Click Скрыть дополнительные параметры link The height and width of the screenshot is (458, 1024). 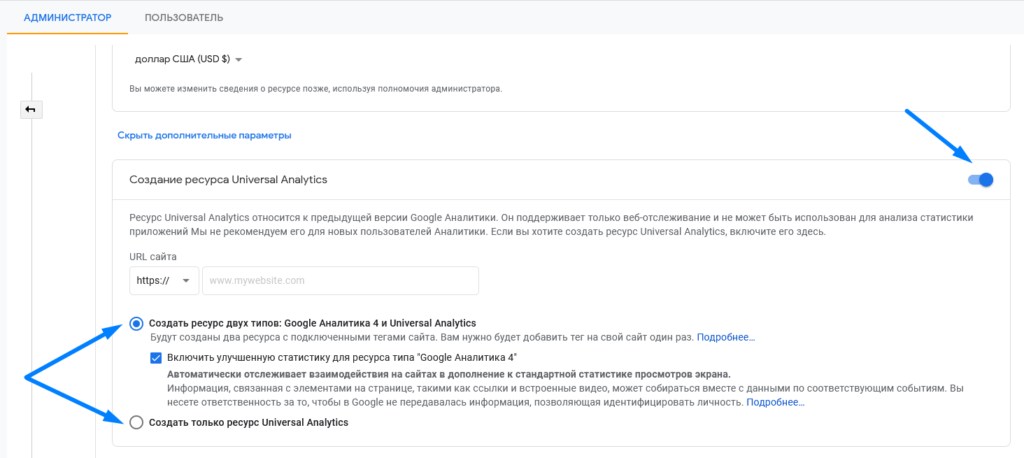click(204, 135)
